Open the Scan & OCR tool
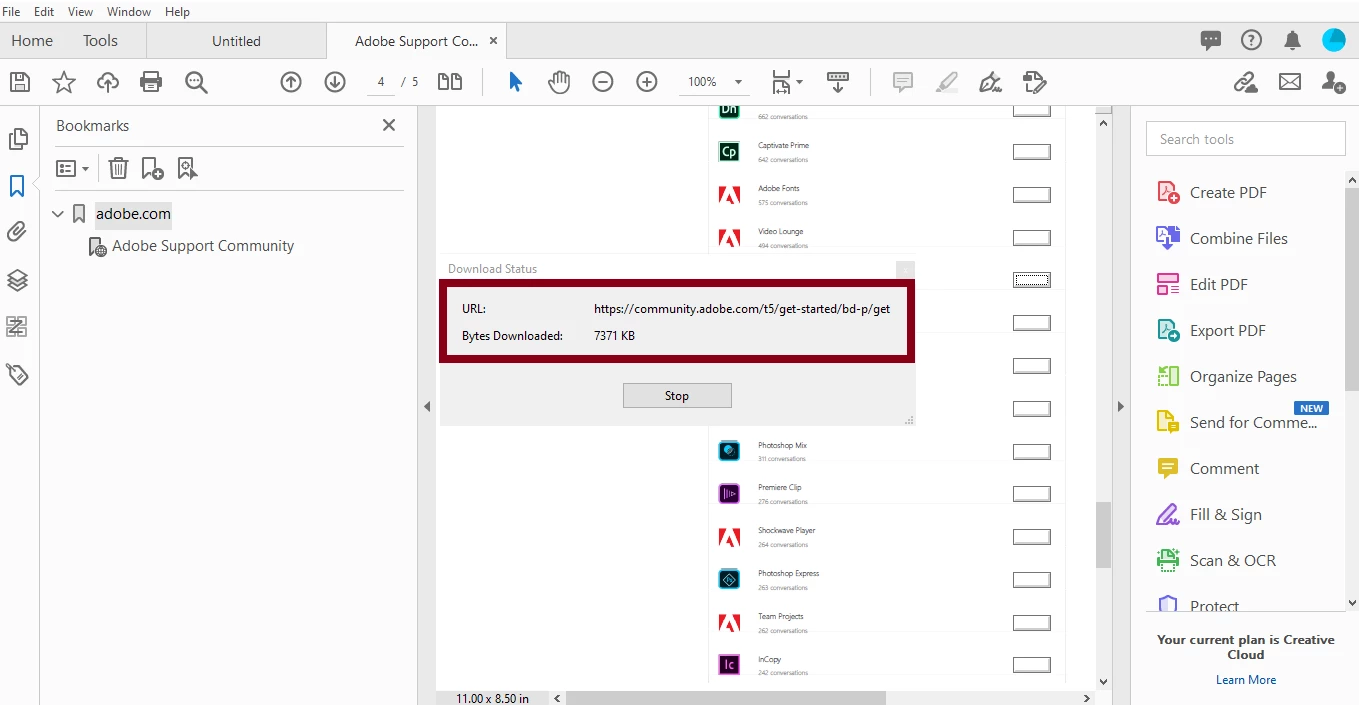 pyautogui.click(x=1232, y=560)
